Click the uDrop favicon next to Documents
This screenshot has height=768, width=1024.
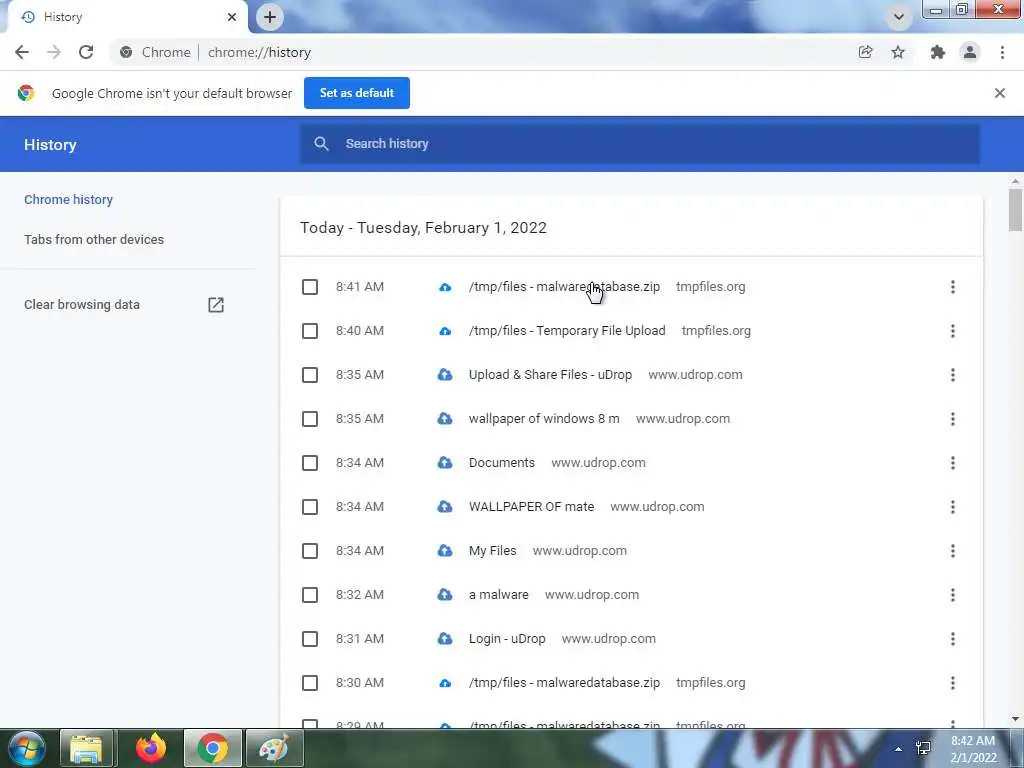[x=445, y=462]
